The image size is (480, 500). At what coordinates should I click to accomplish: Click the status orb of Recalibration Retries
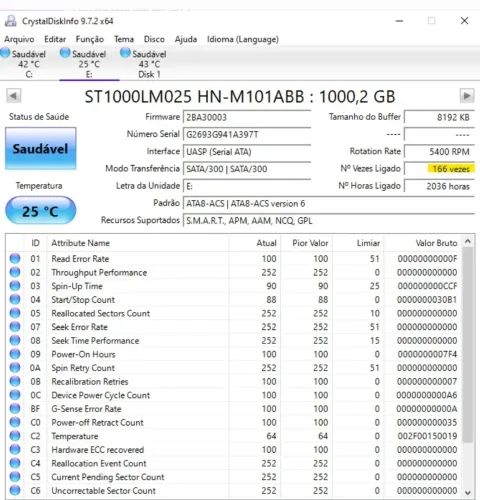click(15, 381)
